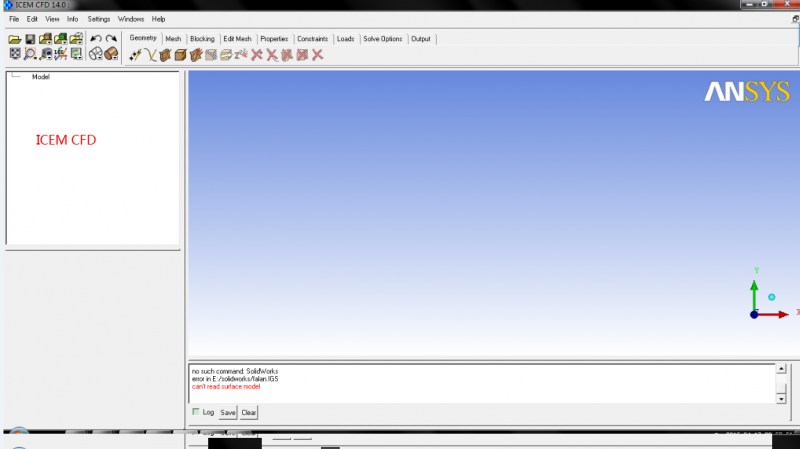This screenshot has width=800, height=449.
Task: Click the Open Geometry icon
Action: 45,39
